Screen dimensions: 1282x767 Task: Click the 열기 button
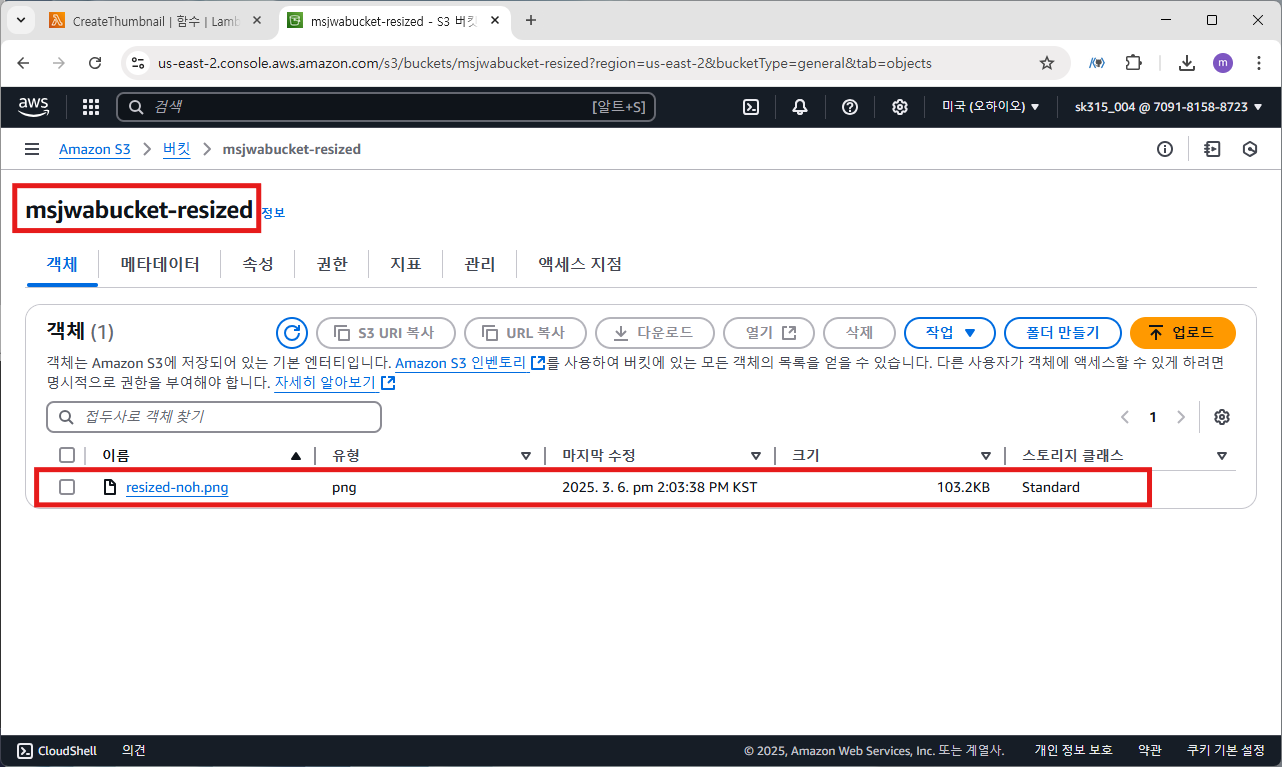point(769,333)
